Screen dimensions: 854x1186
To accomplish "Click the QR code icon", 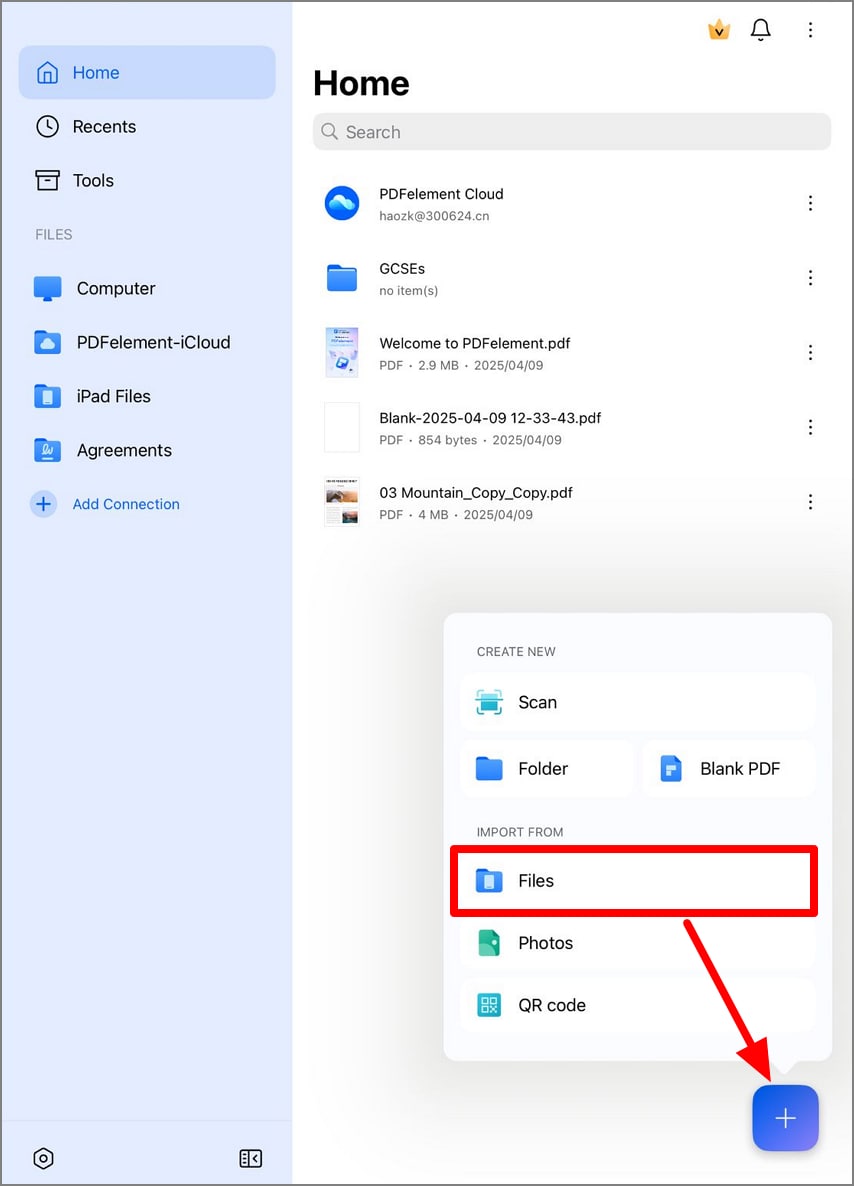I will pos(489,1004).
